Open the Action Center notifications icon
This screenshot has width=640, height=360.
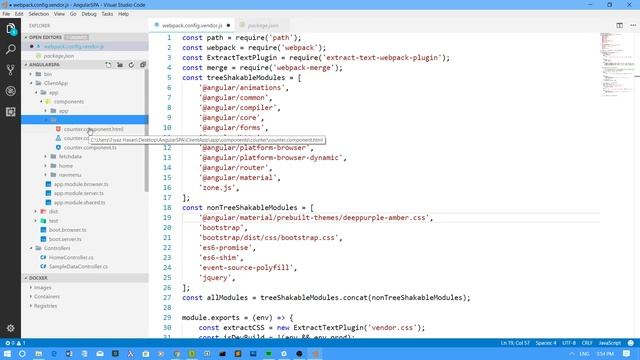coord(627,354)
